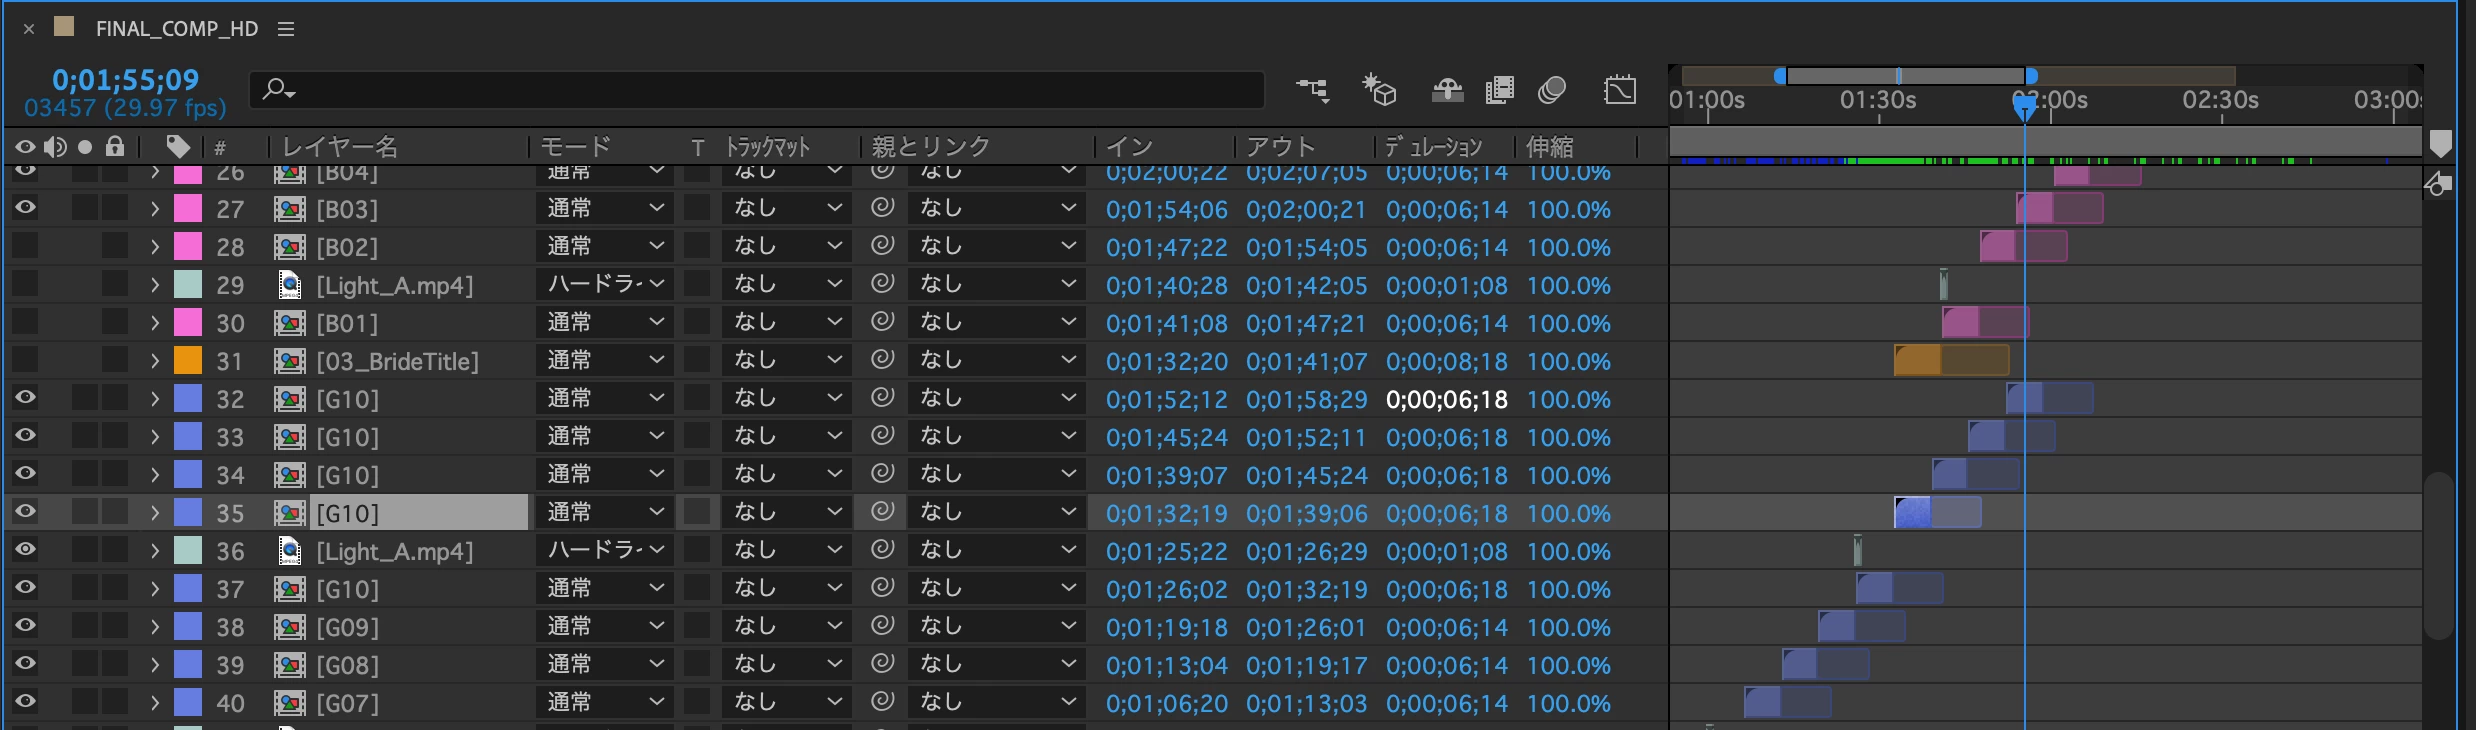The height and width of the screenshot is (730, 2476).
Task: Click the solo dot column header icon
Action: (85, 147)
